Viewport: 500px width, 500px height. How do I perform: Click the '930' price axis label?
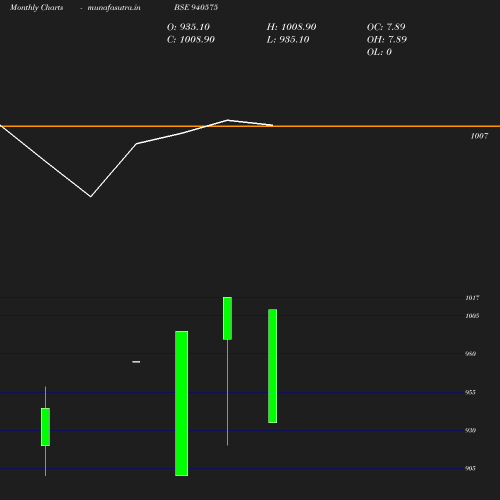pyautogui.click(x=470, y=430)
